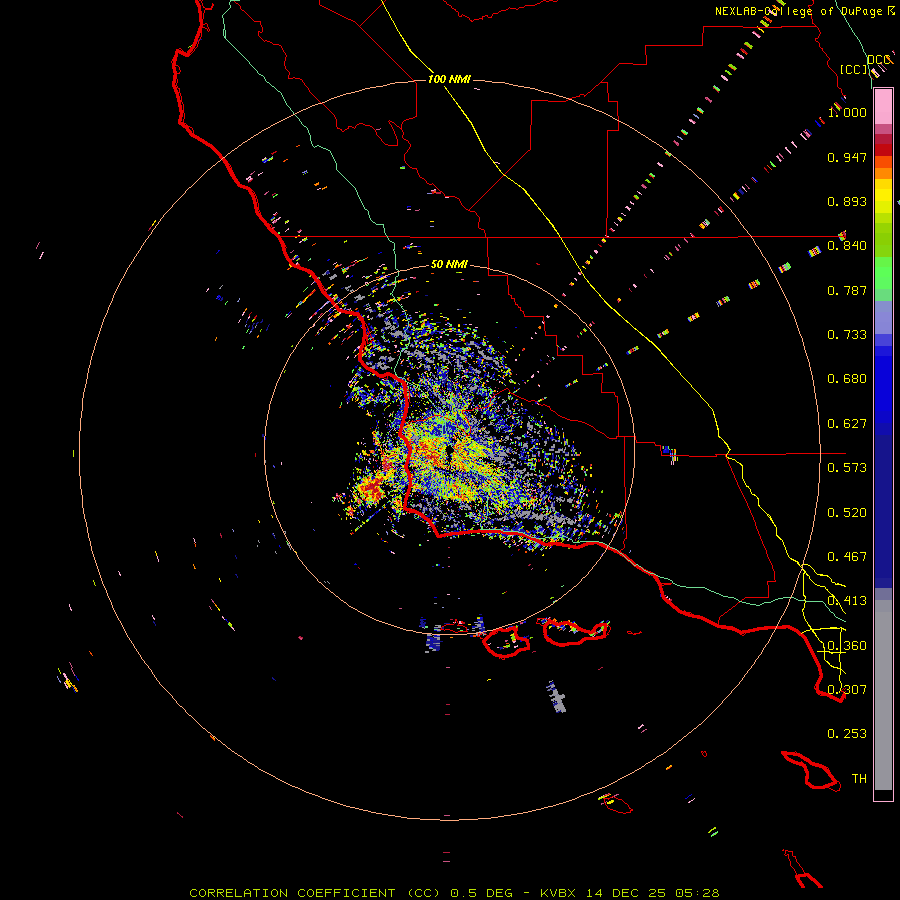Click the 0.413 legend value
Viewport: 900px width, 900px height.
coord(847,601)
